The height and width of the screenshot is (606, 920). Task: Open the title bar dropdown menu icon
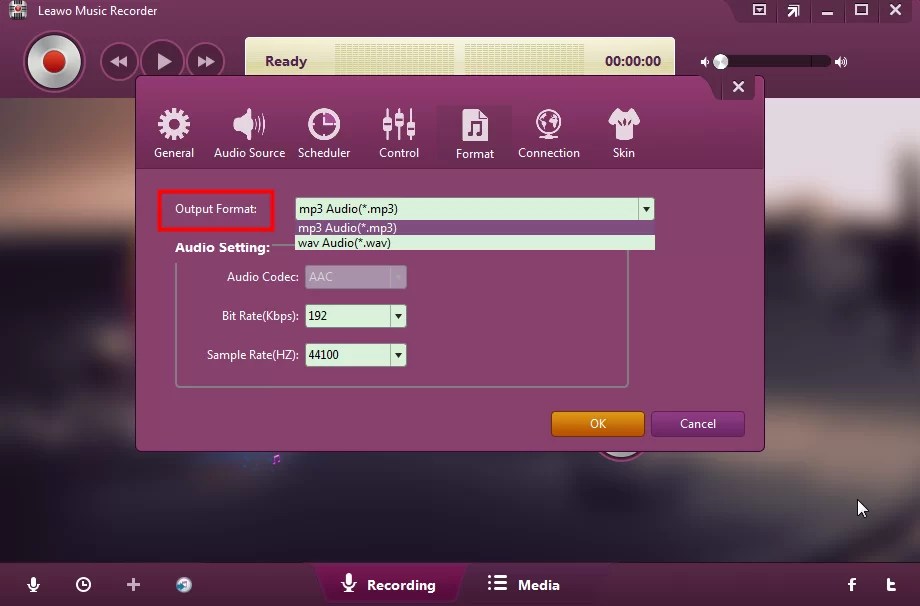[759, 10]
